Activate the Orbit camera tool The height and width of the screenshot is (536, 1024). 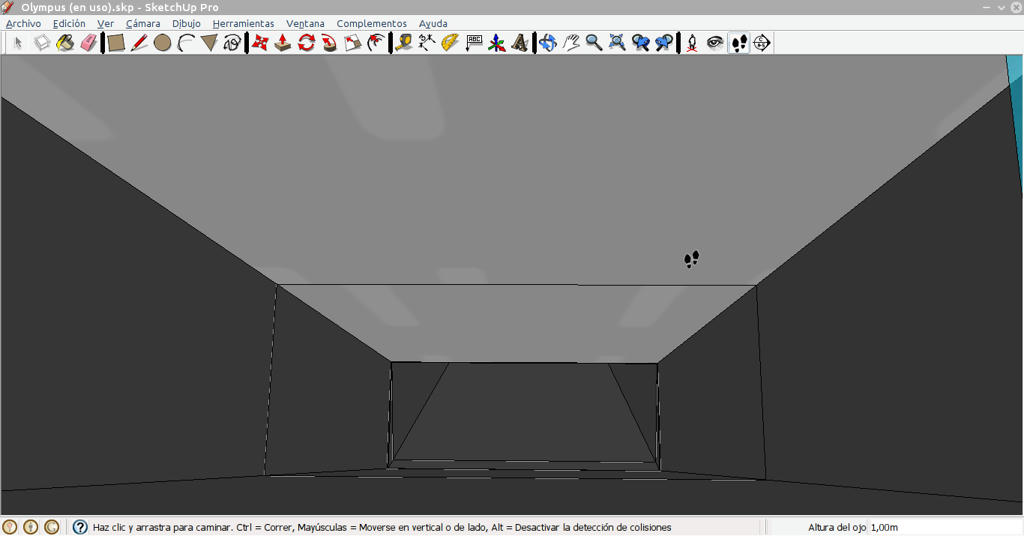[x=547, y=43]
